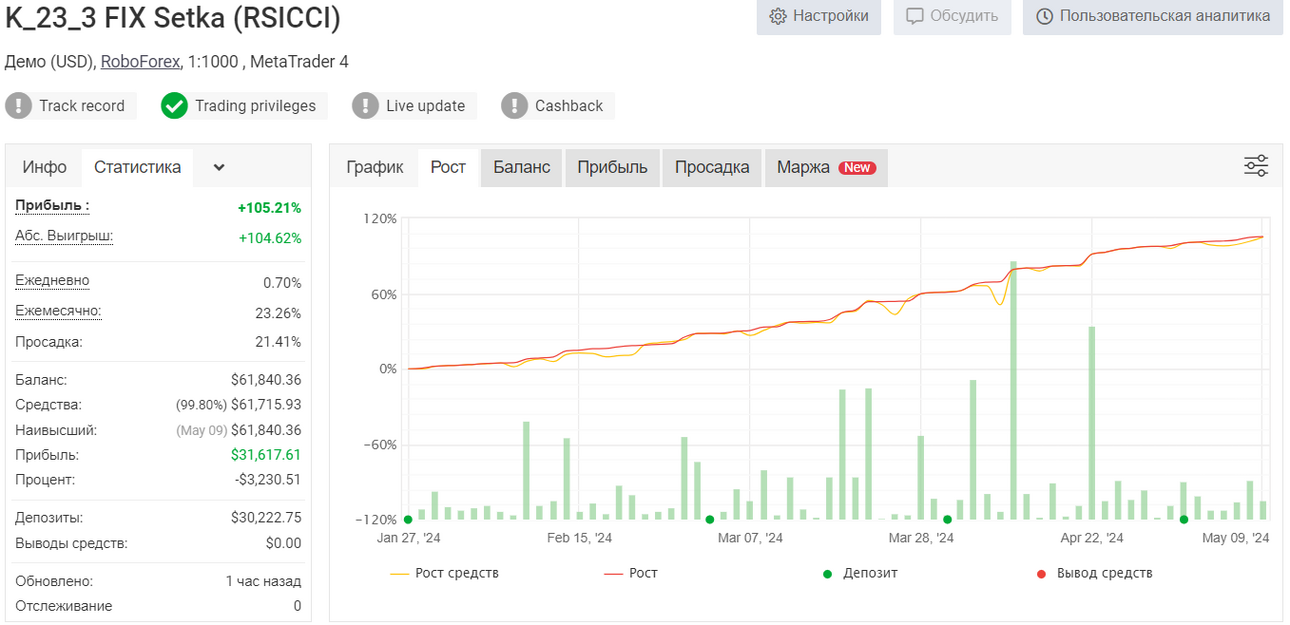Click the 21.41% drawdown value
This screenshot has height=625, width=1290.
pyautogui.click(x=278, y=342)
